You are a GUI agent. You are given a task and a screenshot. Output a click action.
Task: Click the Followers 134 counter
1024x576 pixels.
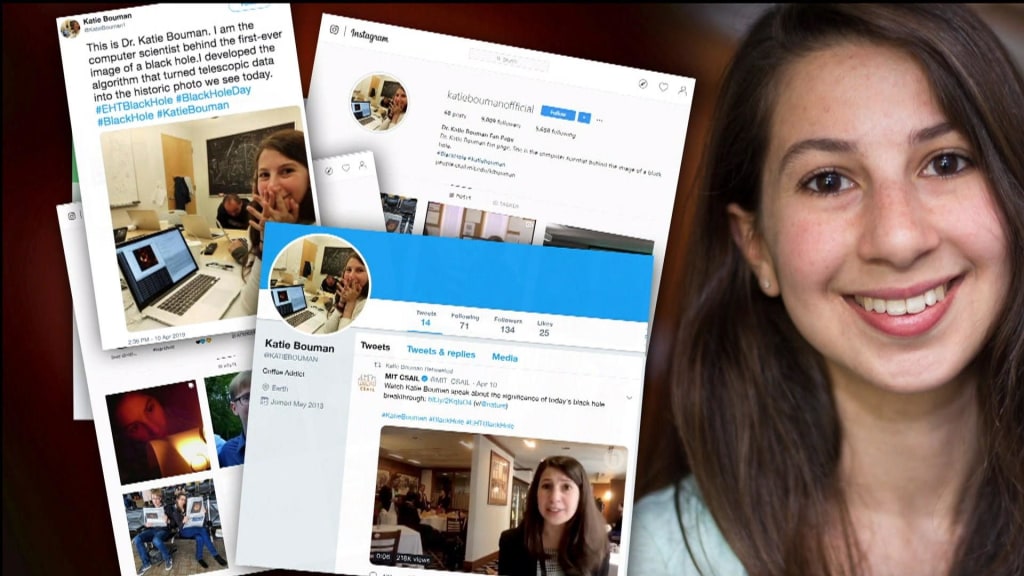click(x=507, y=325)
